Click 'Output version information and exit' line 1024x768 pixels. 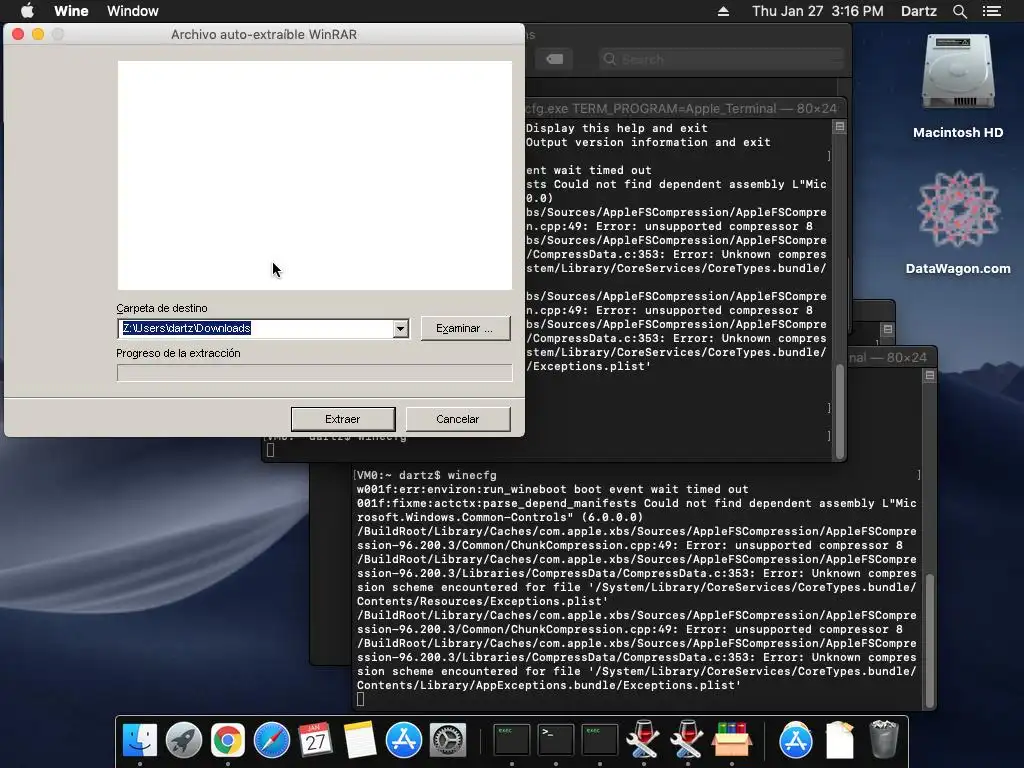click(648, 142)
